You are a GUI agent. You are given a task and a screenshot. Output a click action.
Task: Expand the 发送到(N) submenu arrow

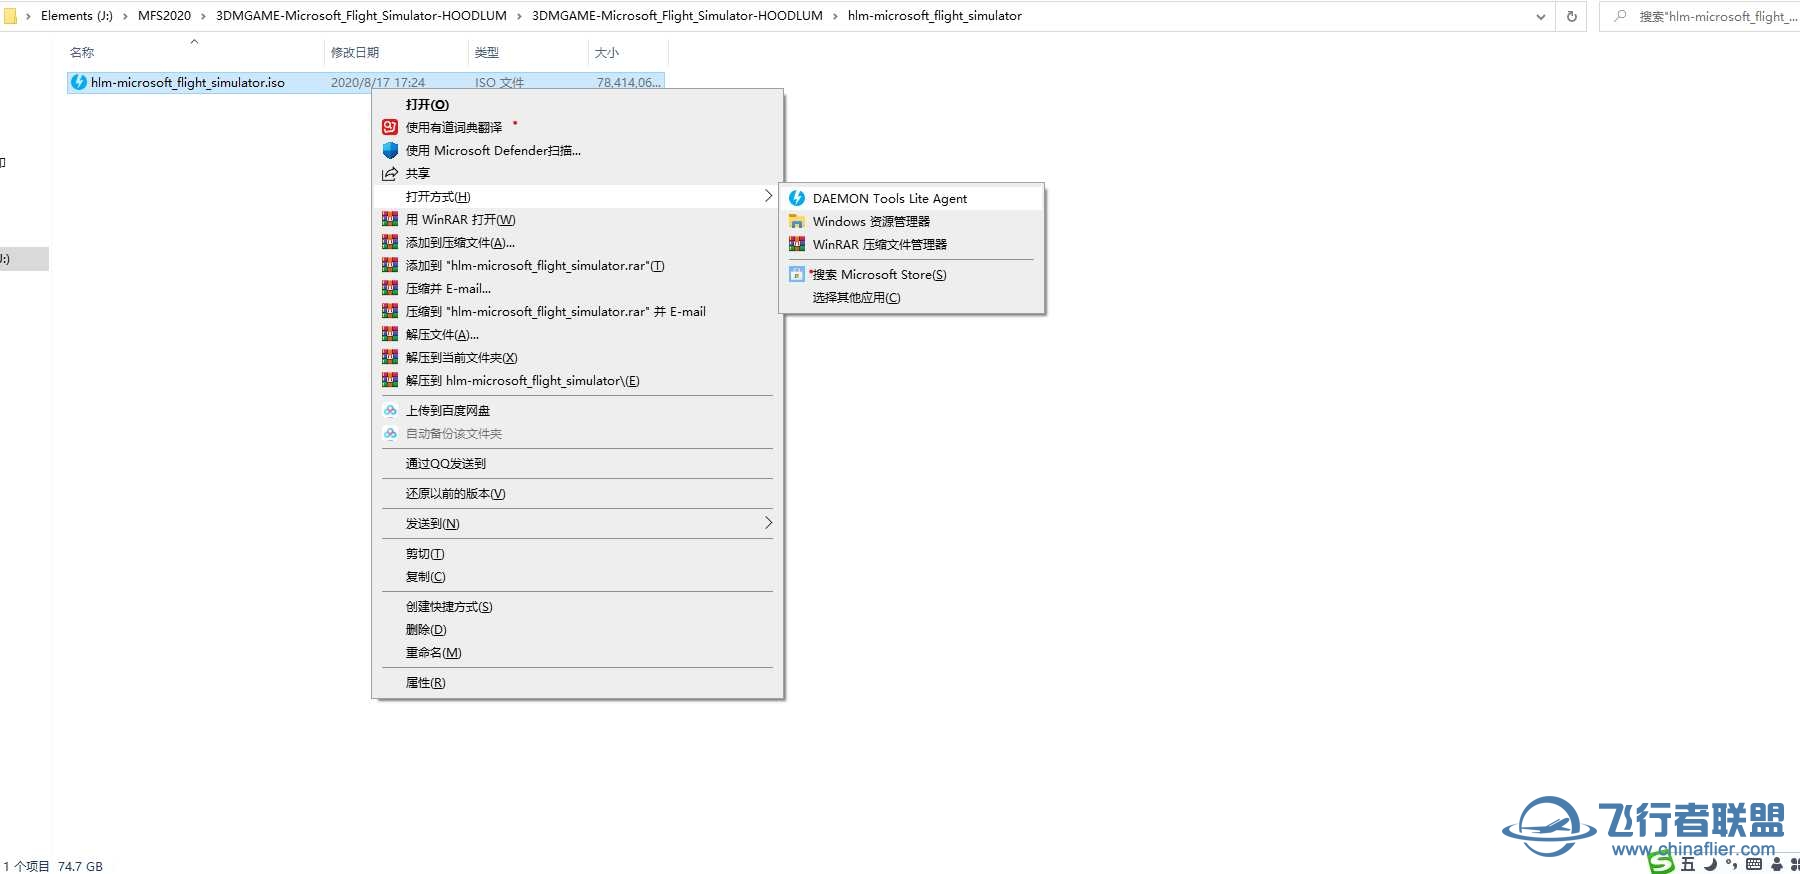768,523
